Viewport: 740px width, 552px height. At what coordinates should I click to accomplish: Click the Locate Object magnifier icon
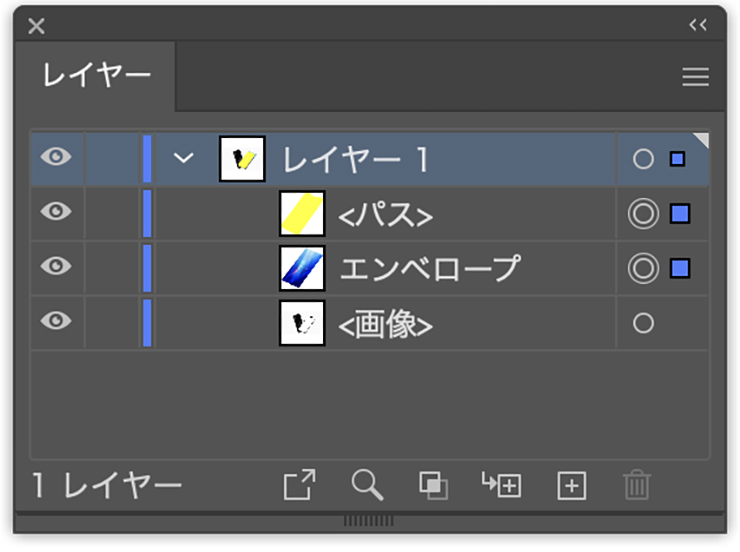click(x=367, y=486)
